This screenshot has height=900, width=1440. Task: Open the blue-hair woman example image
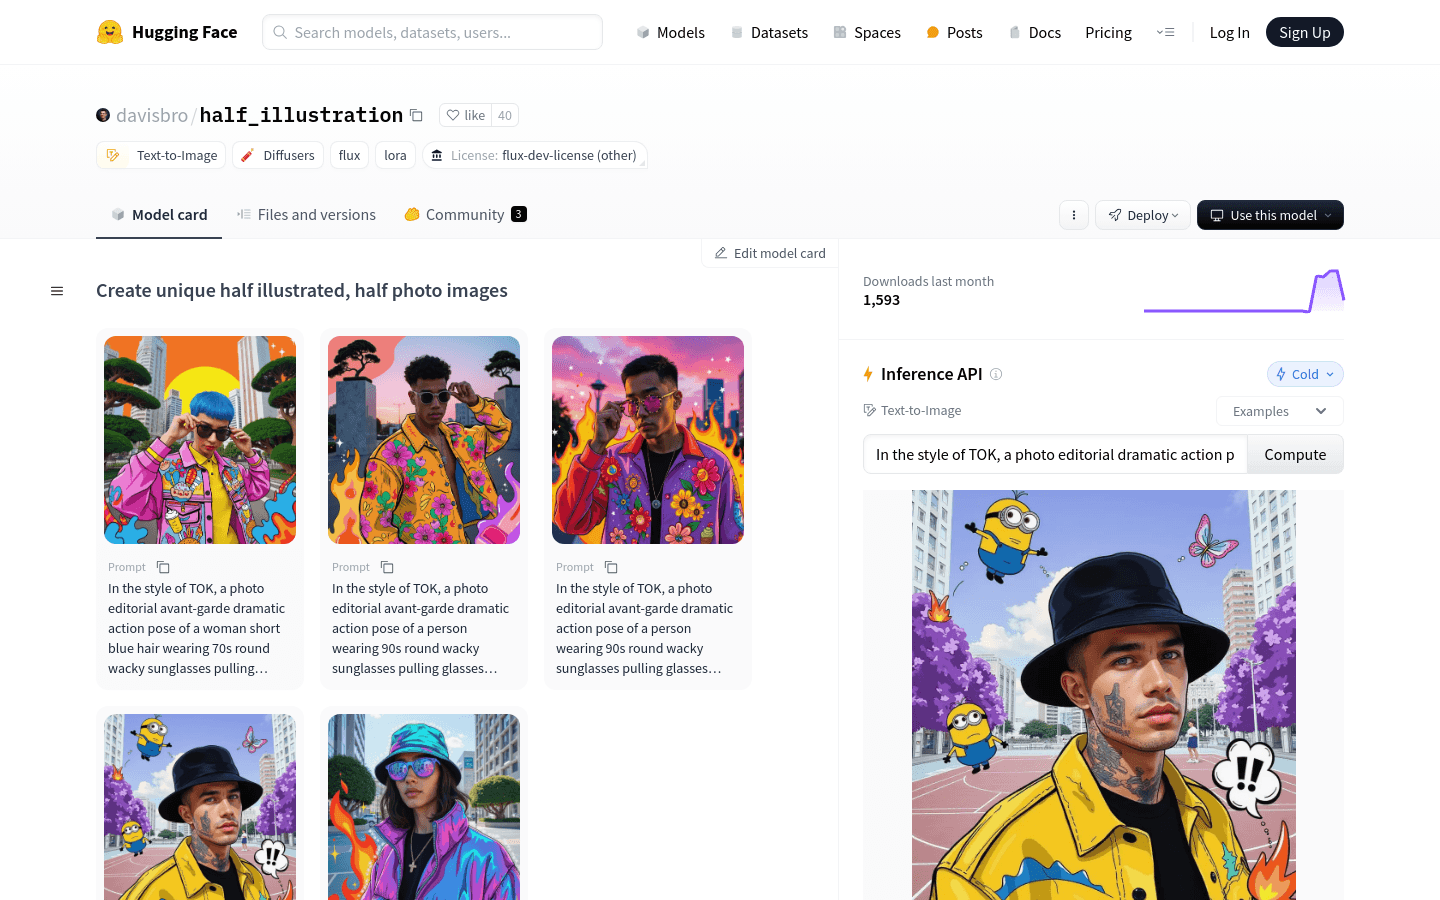point(200,440)
